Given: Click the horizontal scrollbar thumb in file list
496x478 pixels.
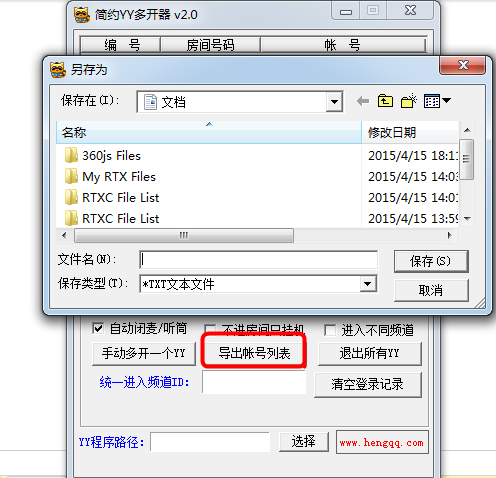Looking at the screenshot, I should click(184, 235).
